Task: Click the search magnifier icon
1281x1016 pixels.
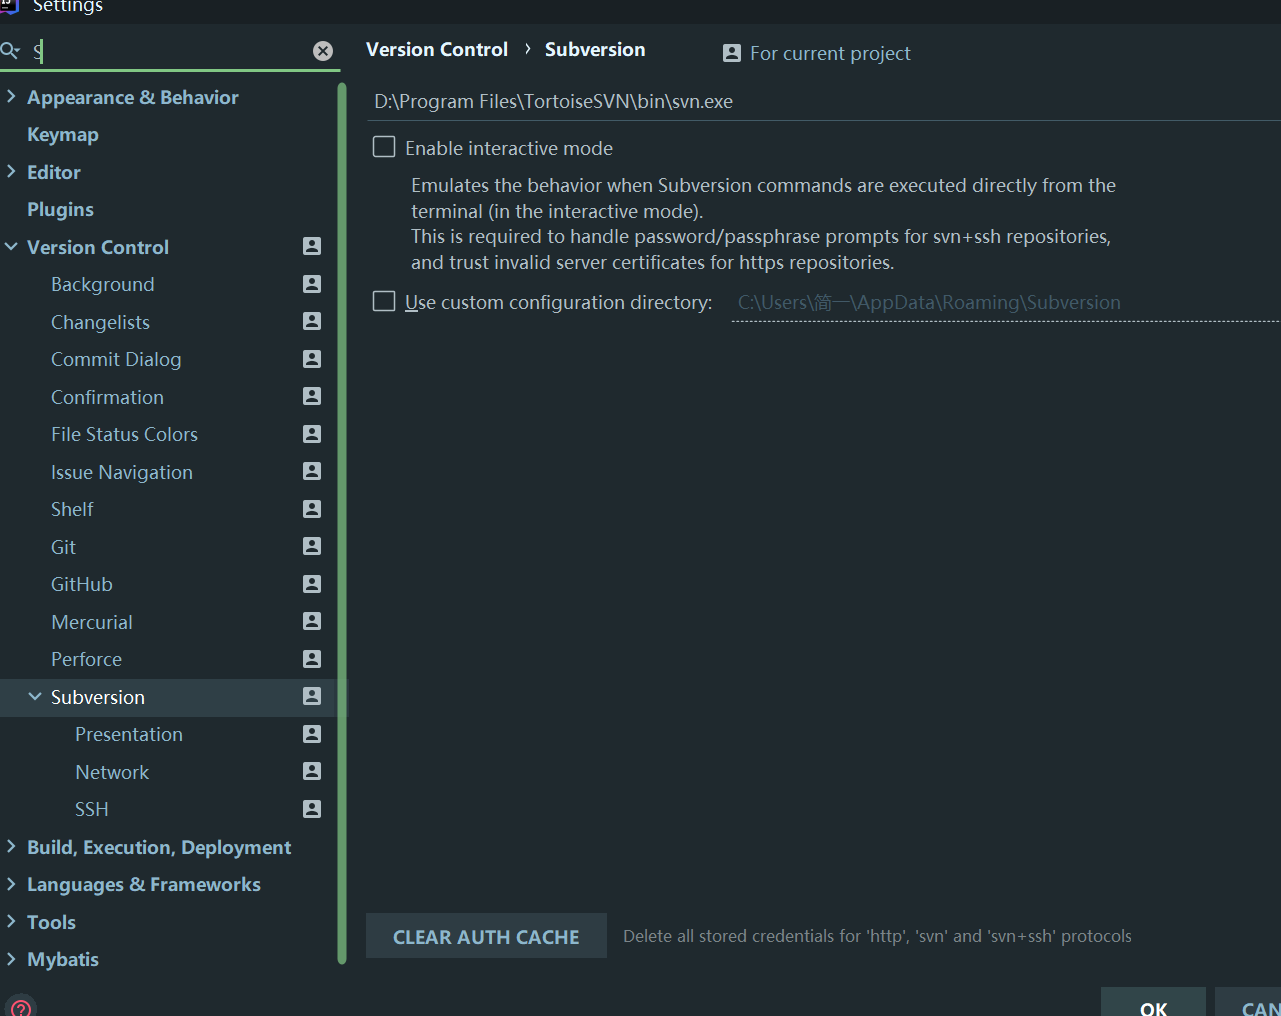Action: click(x=10, y=51)
